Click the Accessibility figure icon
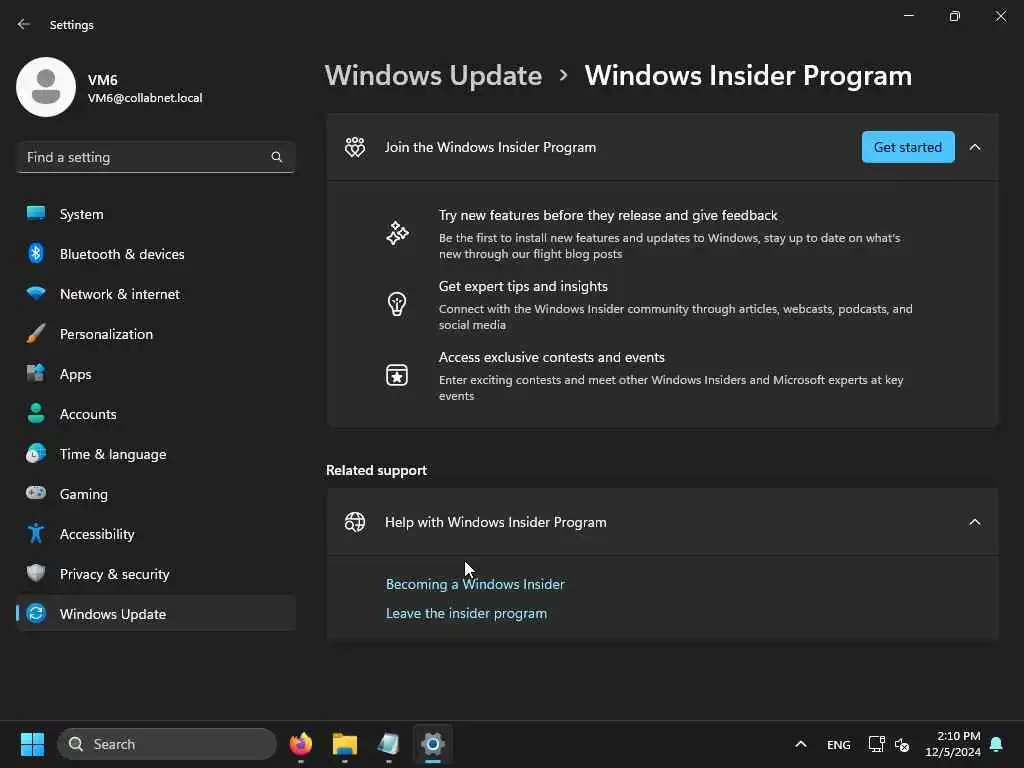Screen dimensions: 1024x768 (36, 534)
